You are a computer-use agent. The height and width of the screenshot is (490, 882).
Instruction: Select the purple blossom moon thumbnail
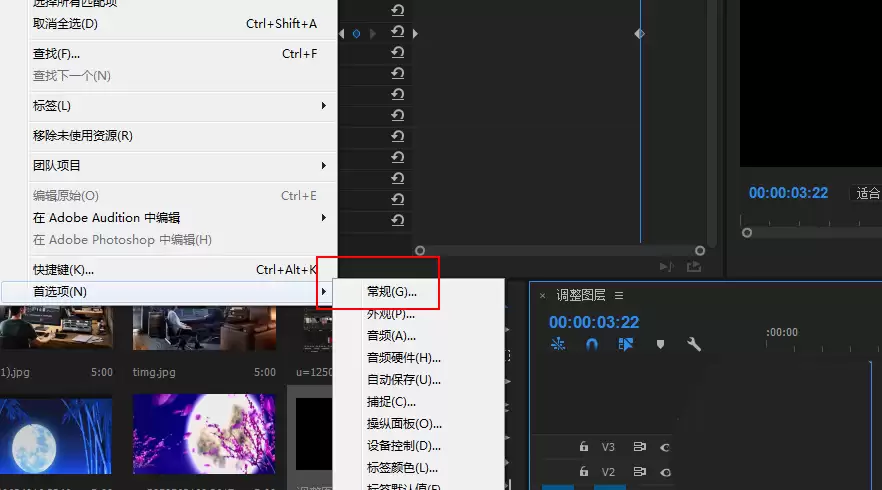click(204, 434)
